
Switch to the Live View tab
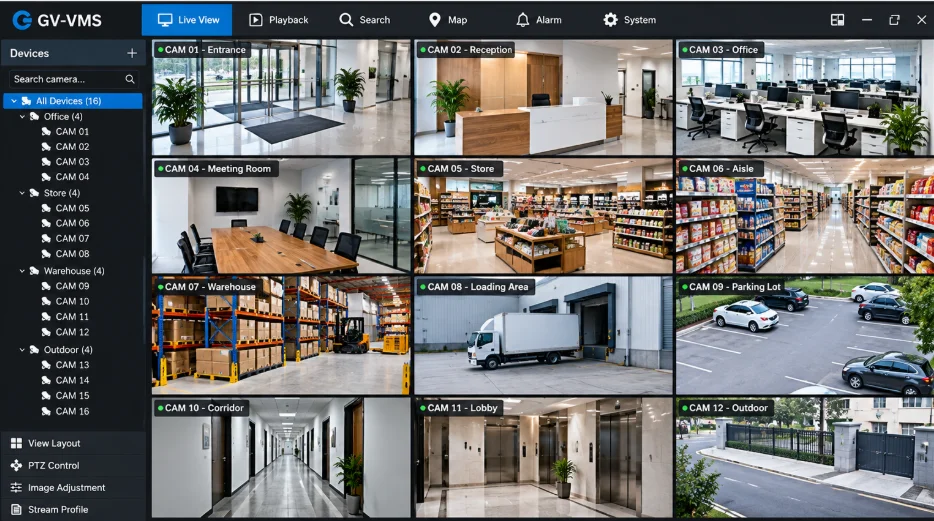[188, 20]
